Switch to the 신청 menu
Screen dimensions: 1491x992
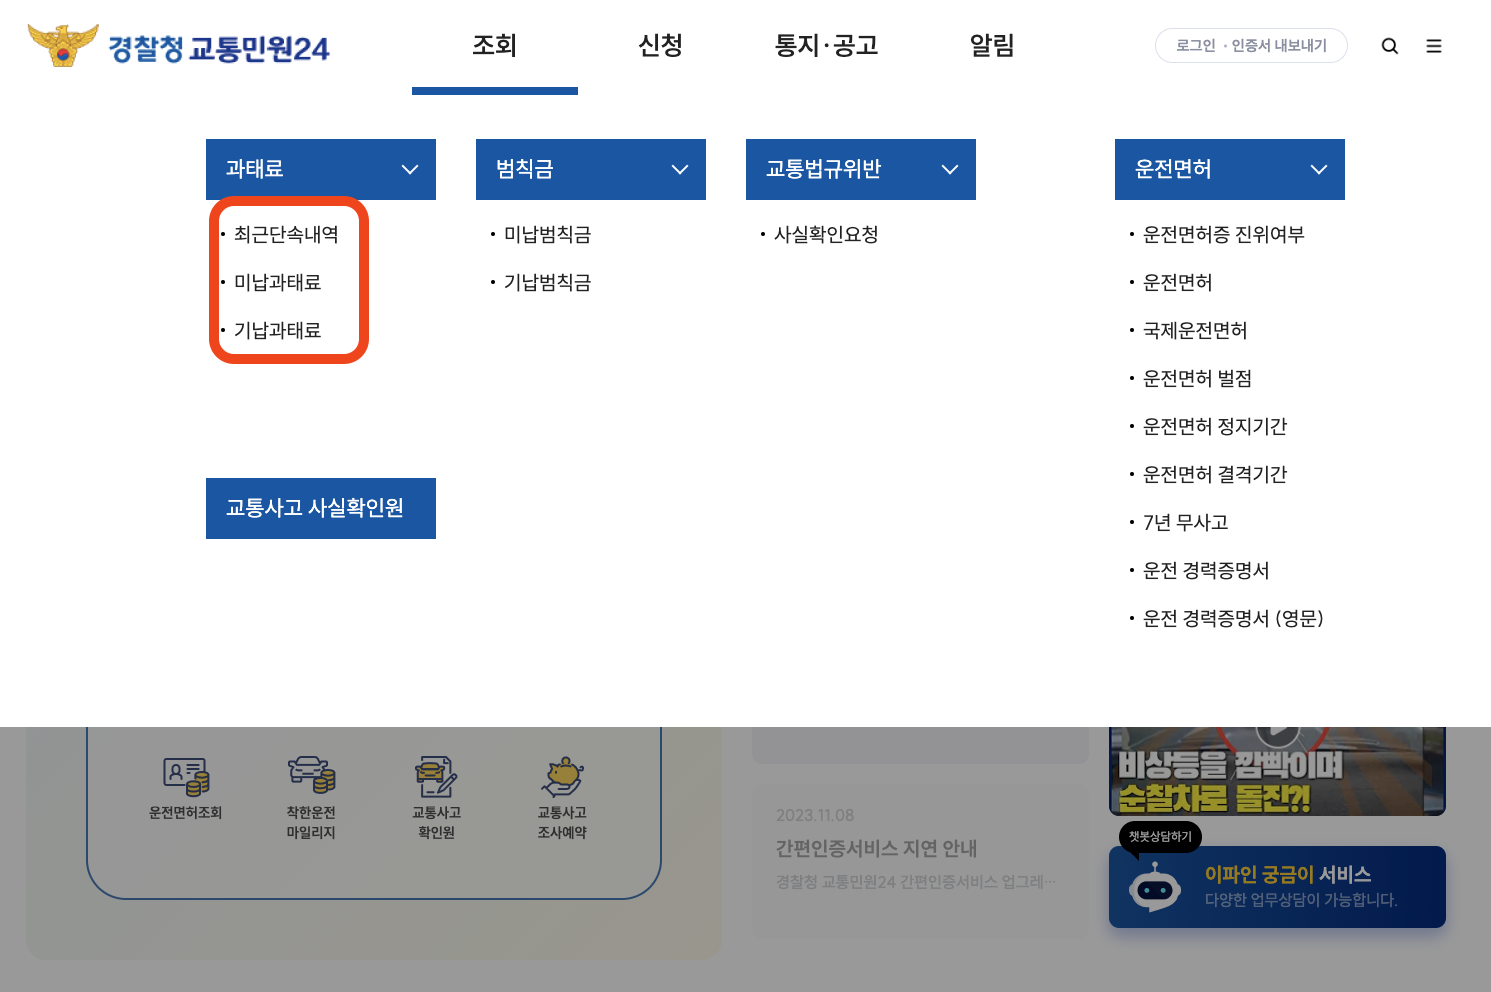(660, 45)
